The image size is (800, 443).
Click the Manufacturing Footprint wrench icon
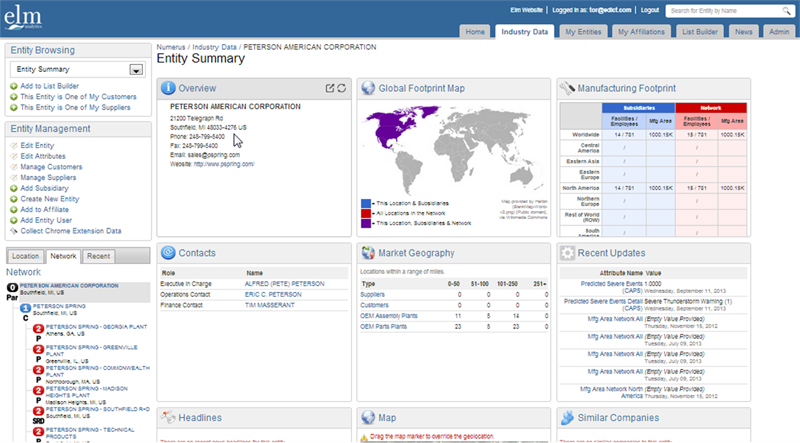567,88
